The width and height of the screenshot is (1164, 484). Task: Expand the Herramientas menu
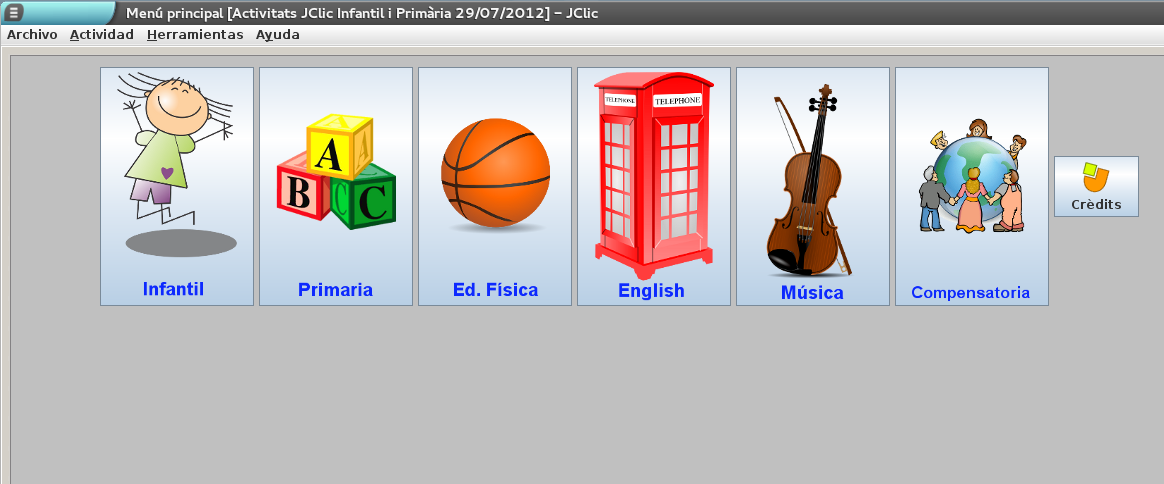pos(195,34)
